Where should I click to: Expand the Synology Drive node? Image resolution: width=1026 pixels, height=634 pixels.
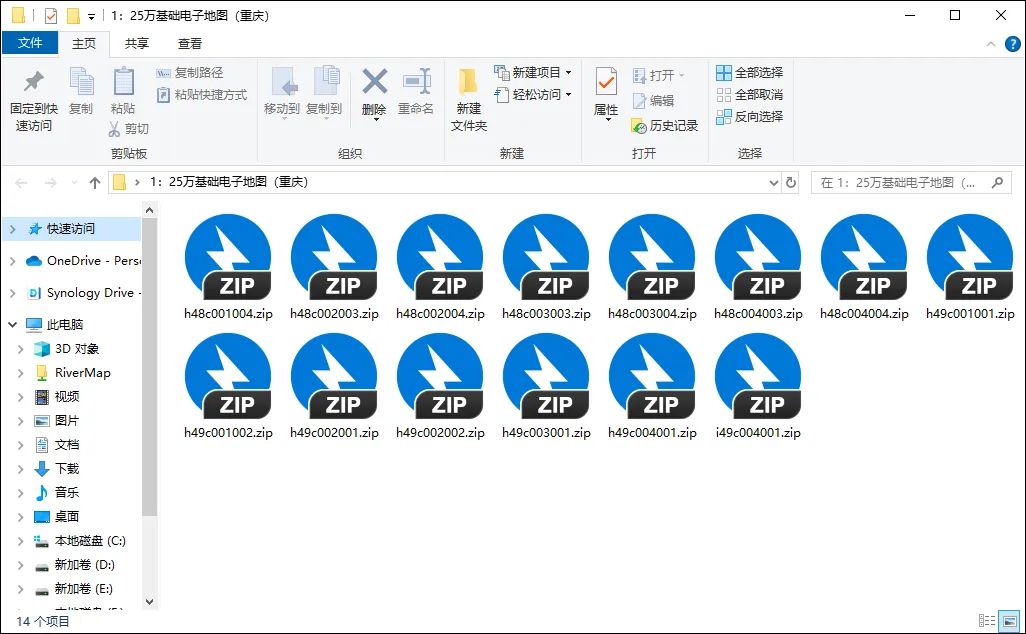pyautogui.click(x=12, y=293)
